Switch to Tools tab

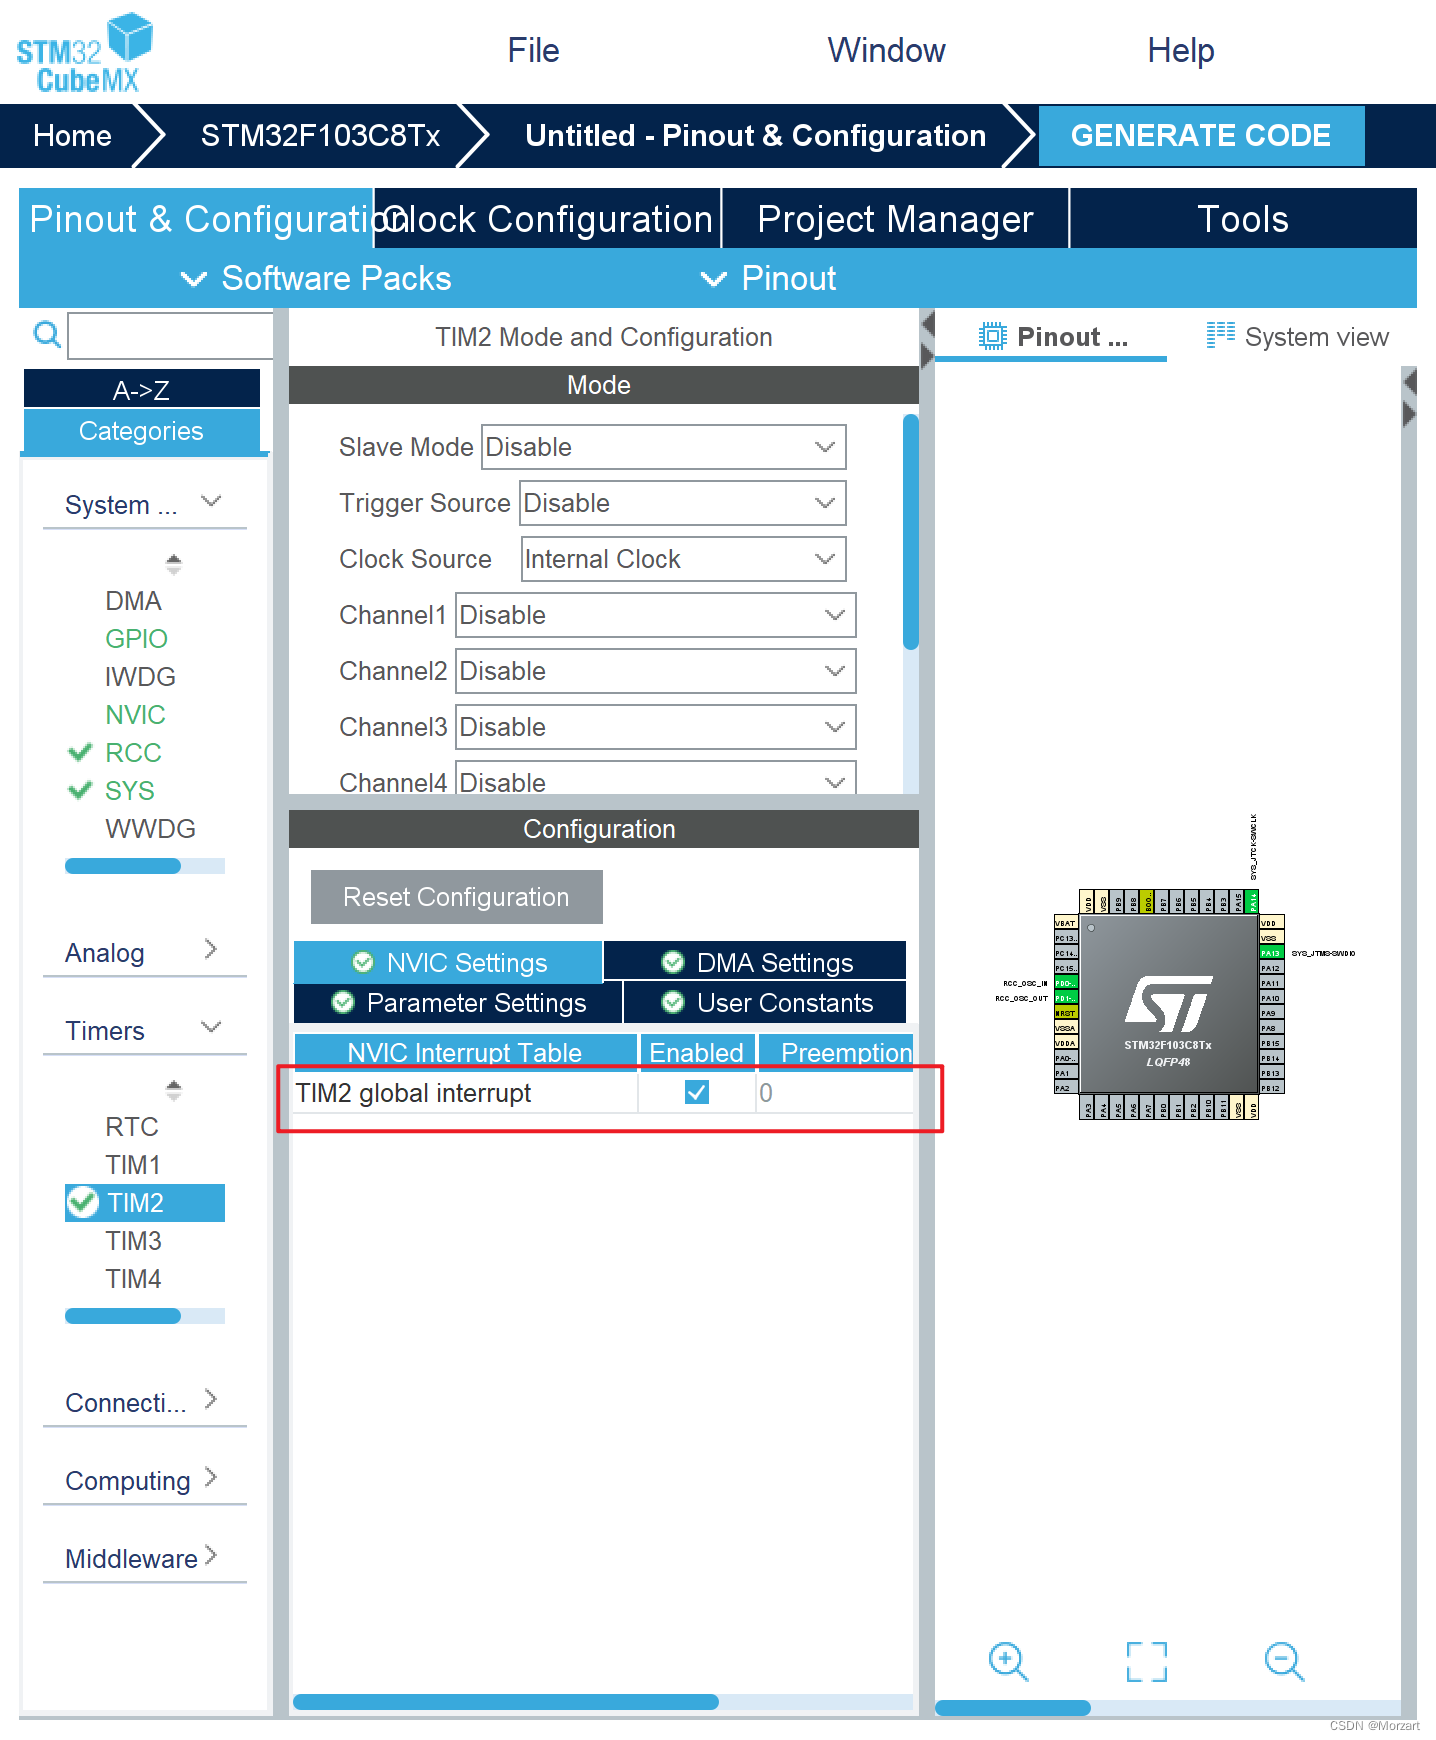1243,219
